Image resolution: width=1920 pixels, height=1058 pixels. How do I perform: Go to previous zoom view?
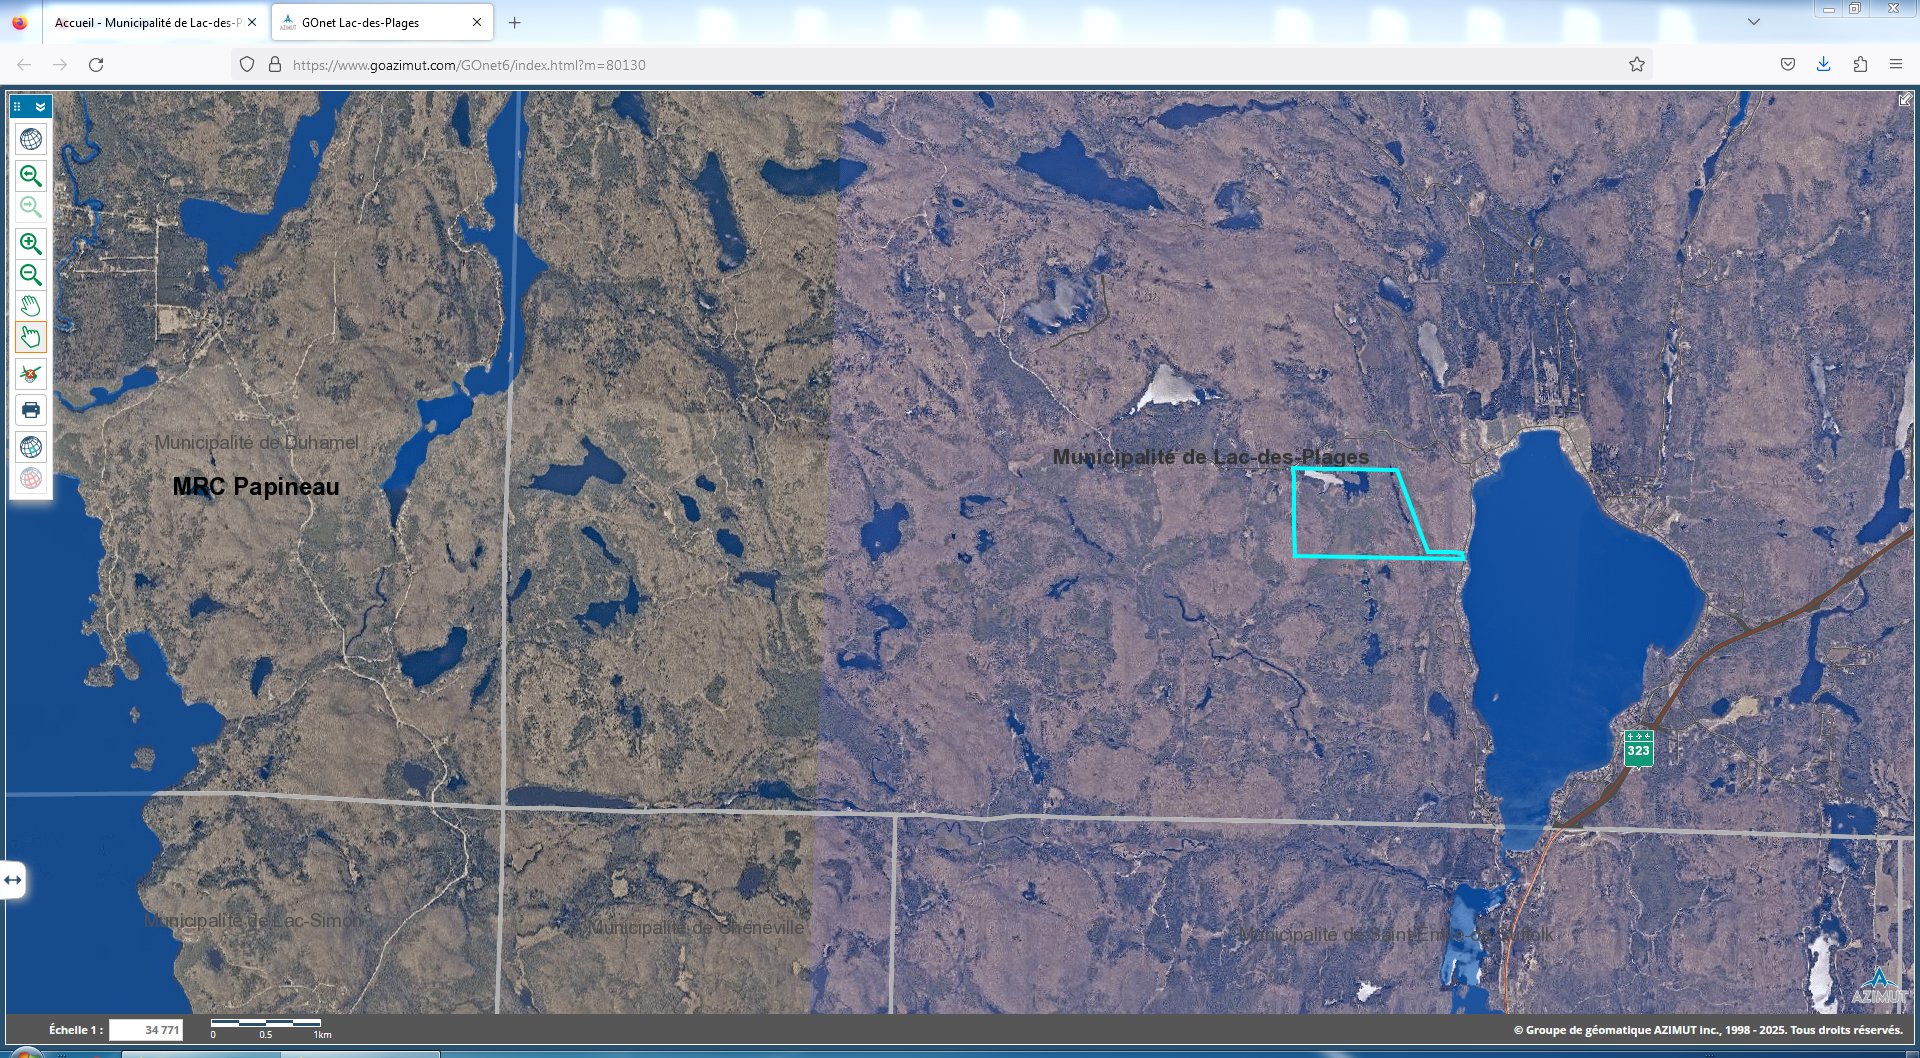click(x=31, y=177)
